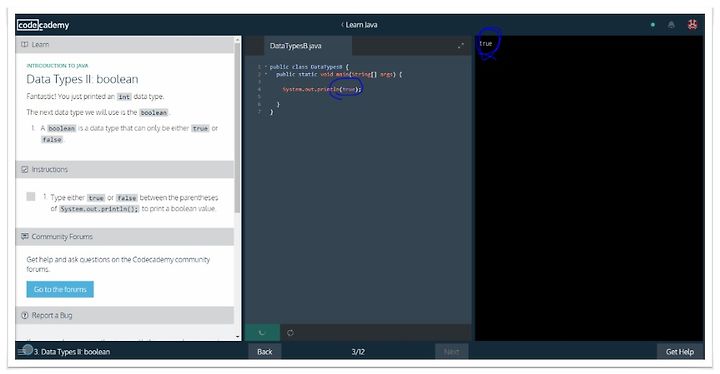This screenshot has height=374, width=720.
Task: Expand the code editor to fullscreen
Action: 461,45
